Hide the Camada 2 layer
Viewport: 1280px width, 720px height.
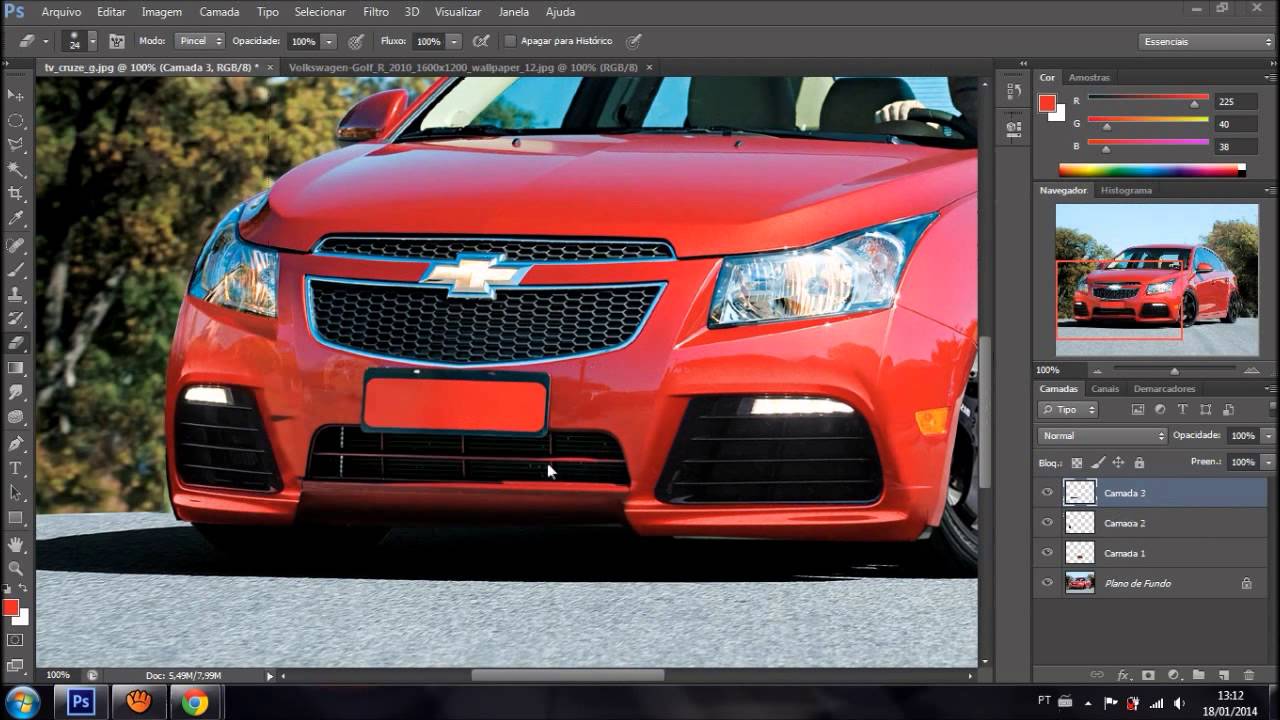[x=1047, y=522]
